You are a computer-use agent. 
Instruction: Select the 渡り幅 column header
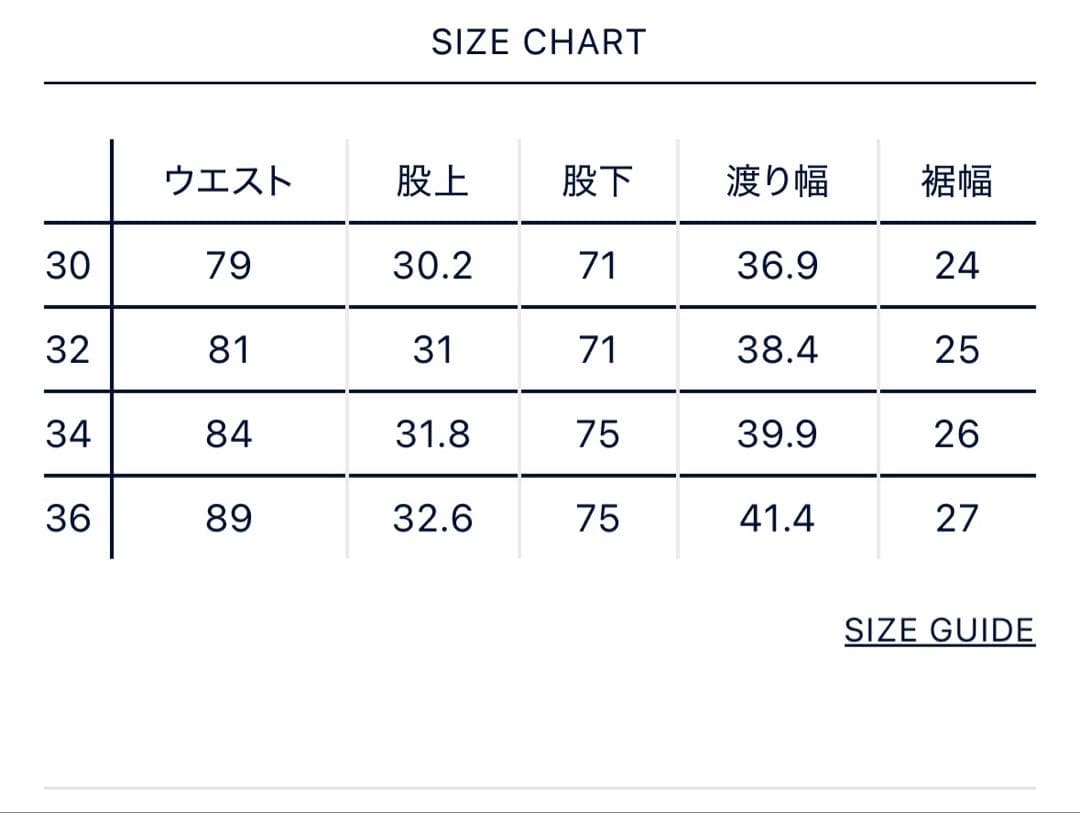pyautogui.click(x=777, y=182)
